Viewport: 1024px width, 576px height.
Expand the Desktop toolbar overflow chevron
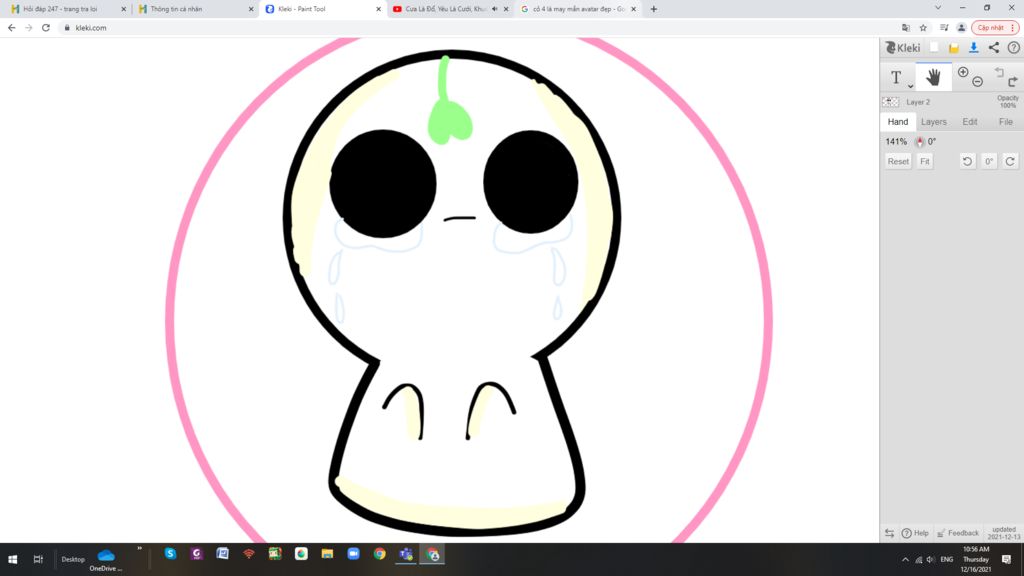coord(140,549)
